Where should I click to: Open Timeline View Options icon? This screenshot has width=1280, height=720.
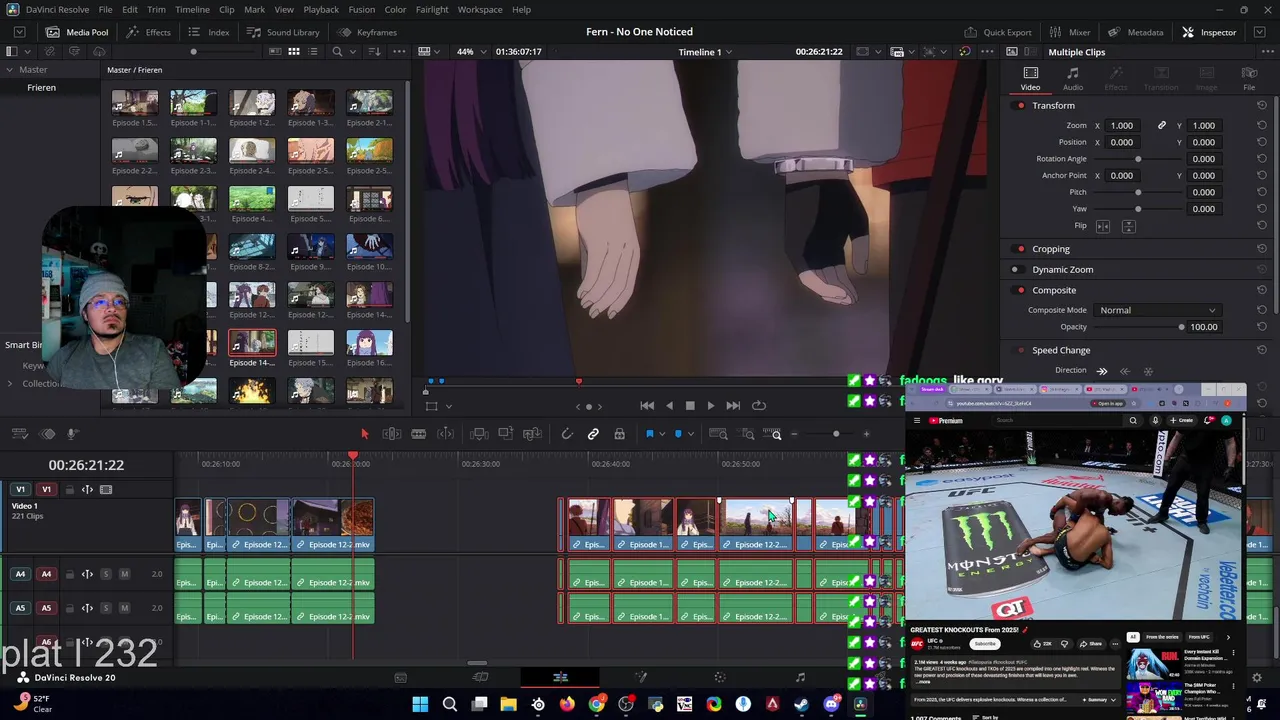click(19, 434)
